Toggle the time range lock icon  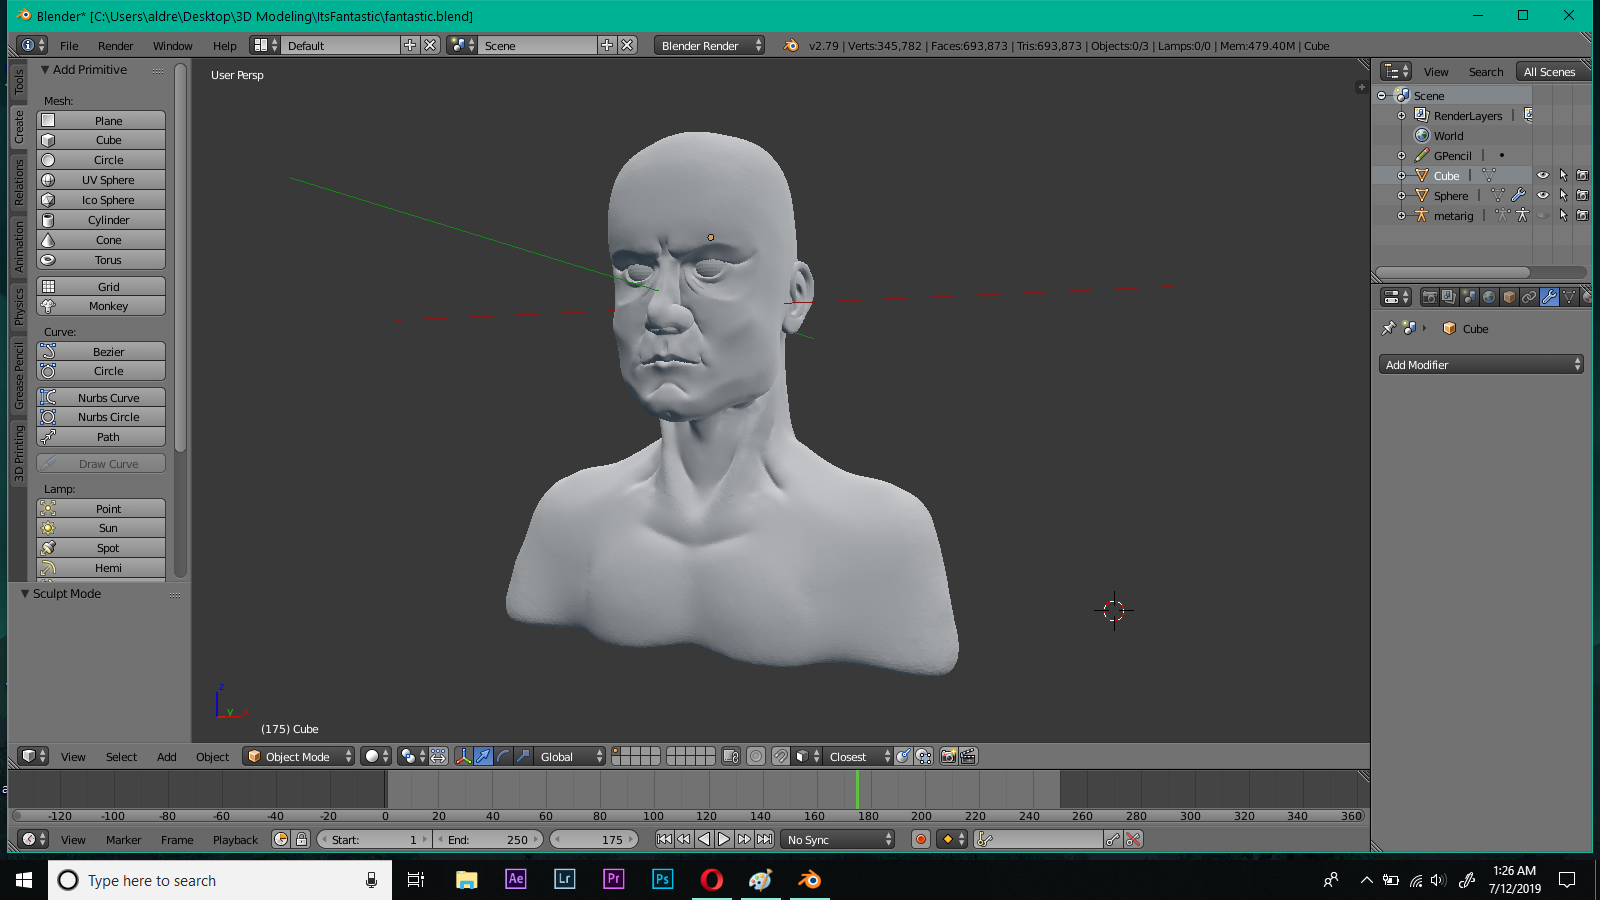[x=301, y=839]
